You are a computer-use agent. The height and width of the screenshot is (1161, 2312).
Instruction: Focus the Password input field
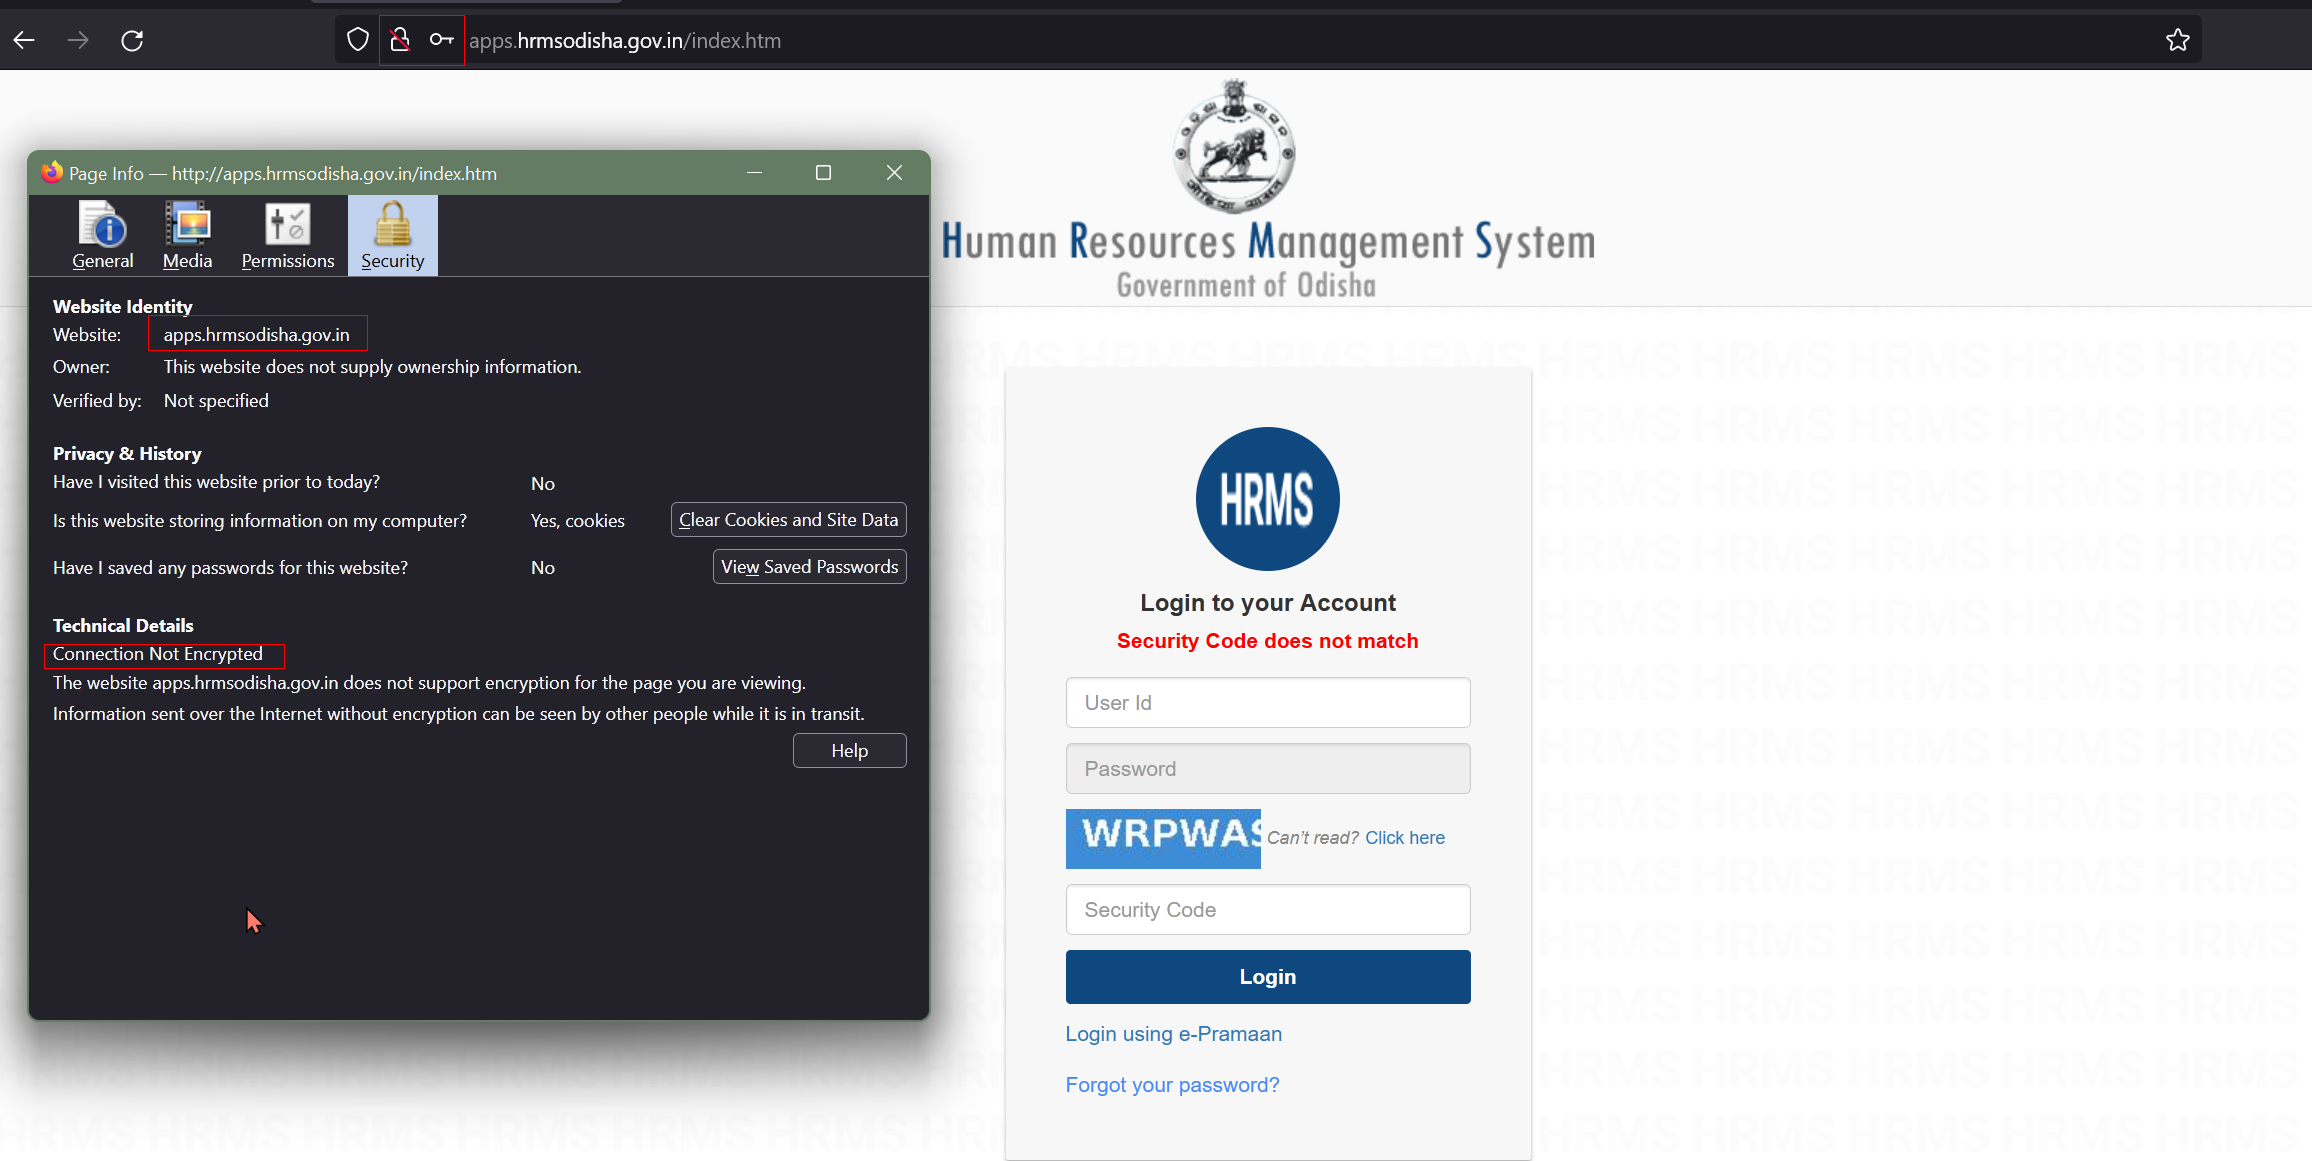[1267, 769]
